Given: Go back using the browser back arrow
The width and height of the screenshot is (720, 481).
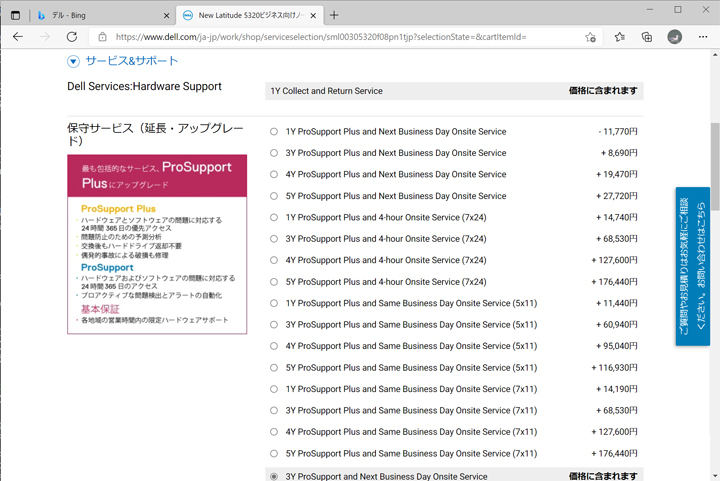Looking at the screenshot, I should coord(18,37).
